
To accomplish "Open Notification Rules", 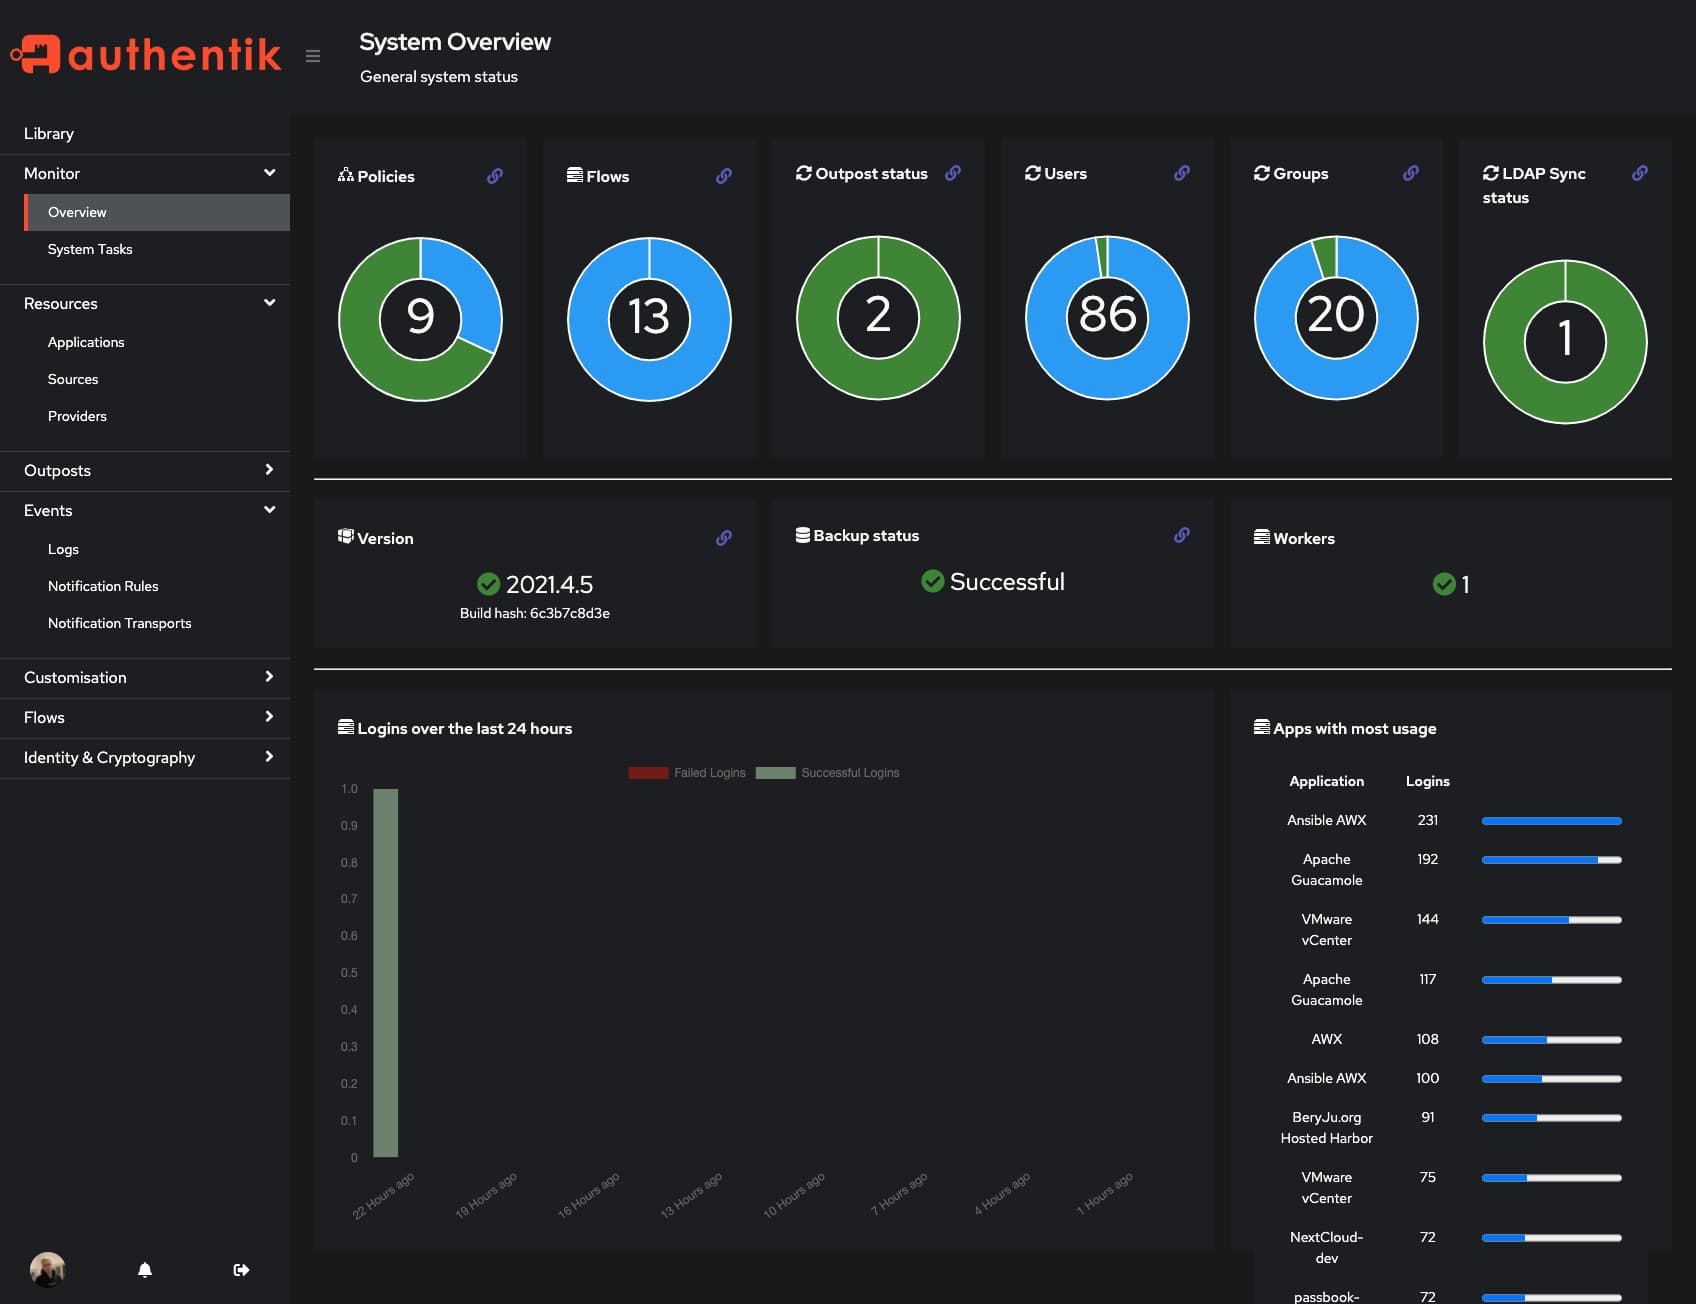I will 157,586.
